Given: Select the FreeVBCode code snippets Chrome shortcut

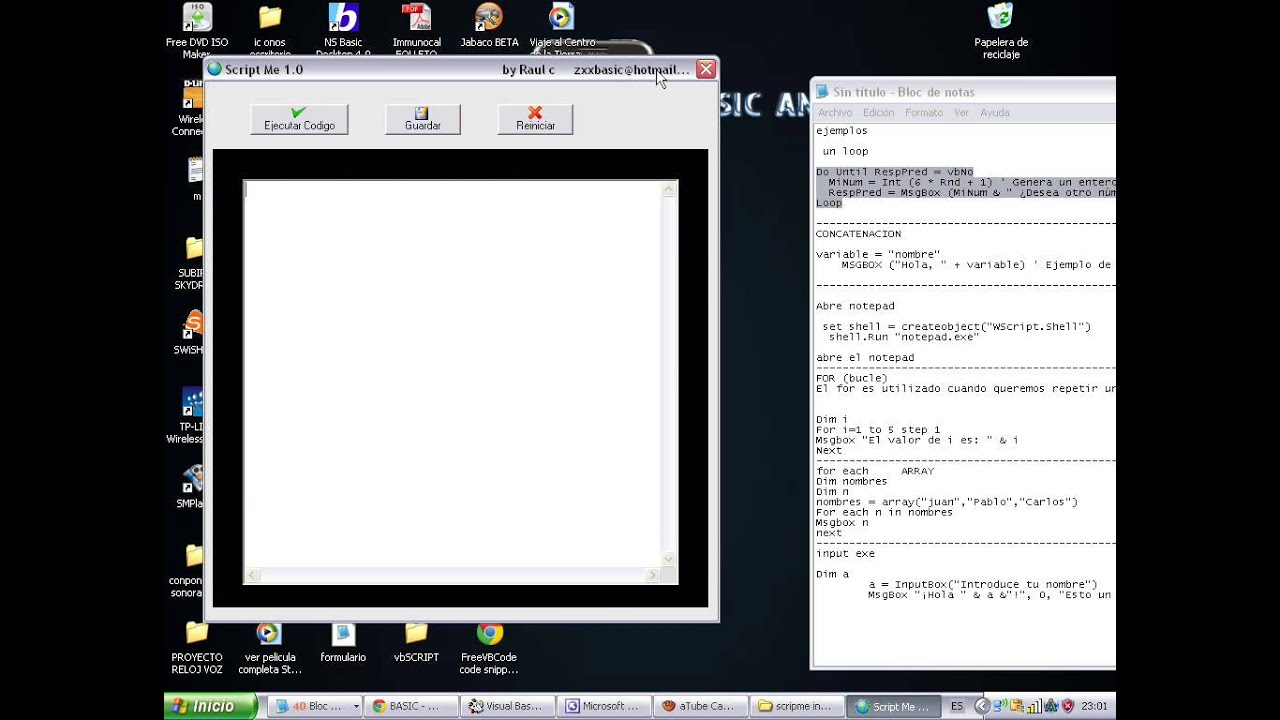Looking at the screenshot, I should click(x=489, y=648).
